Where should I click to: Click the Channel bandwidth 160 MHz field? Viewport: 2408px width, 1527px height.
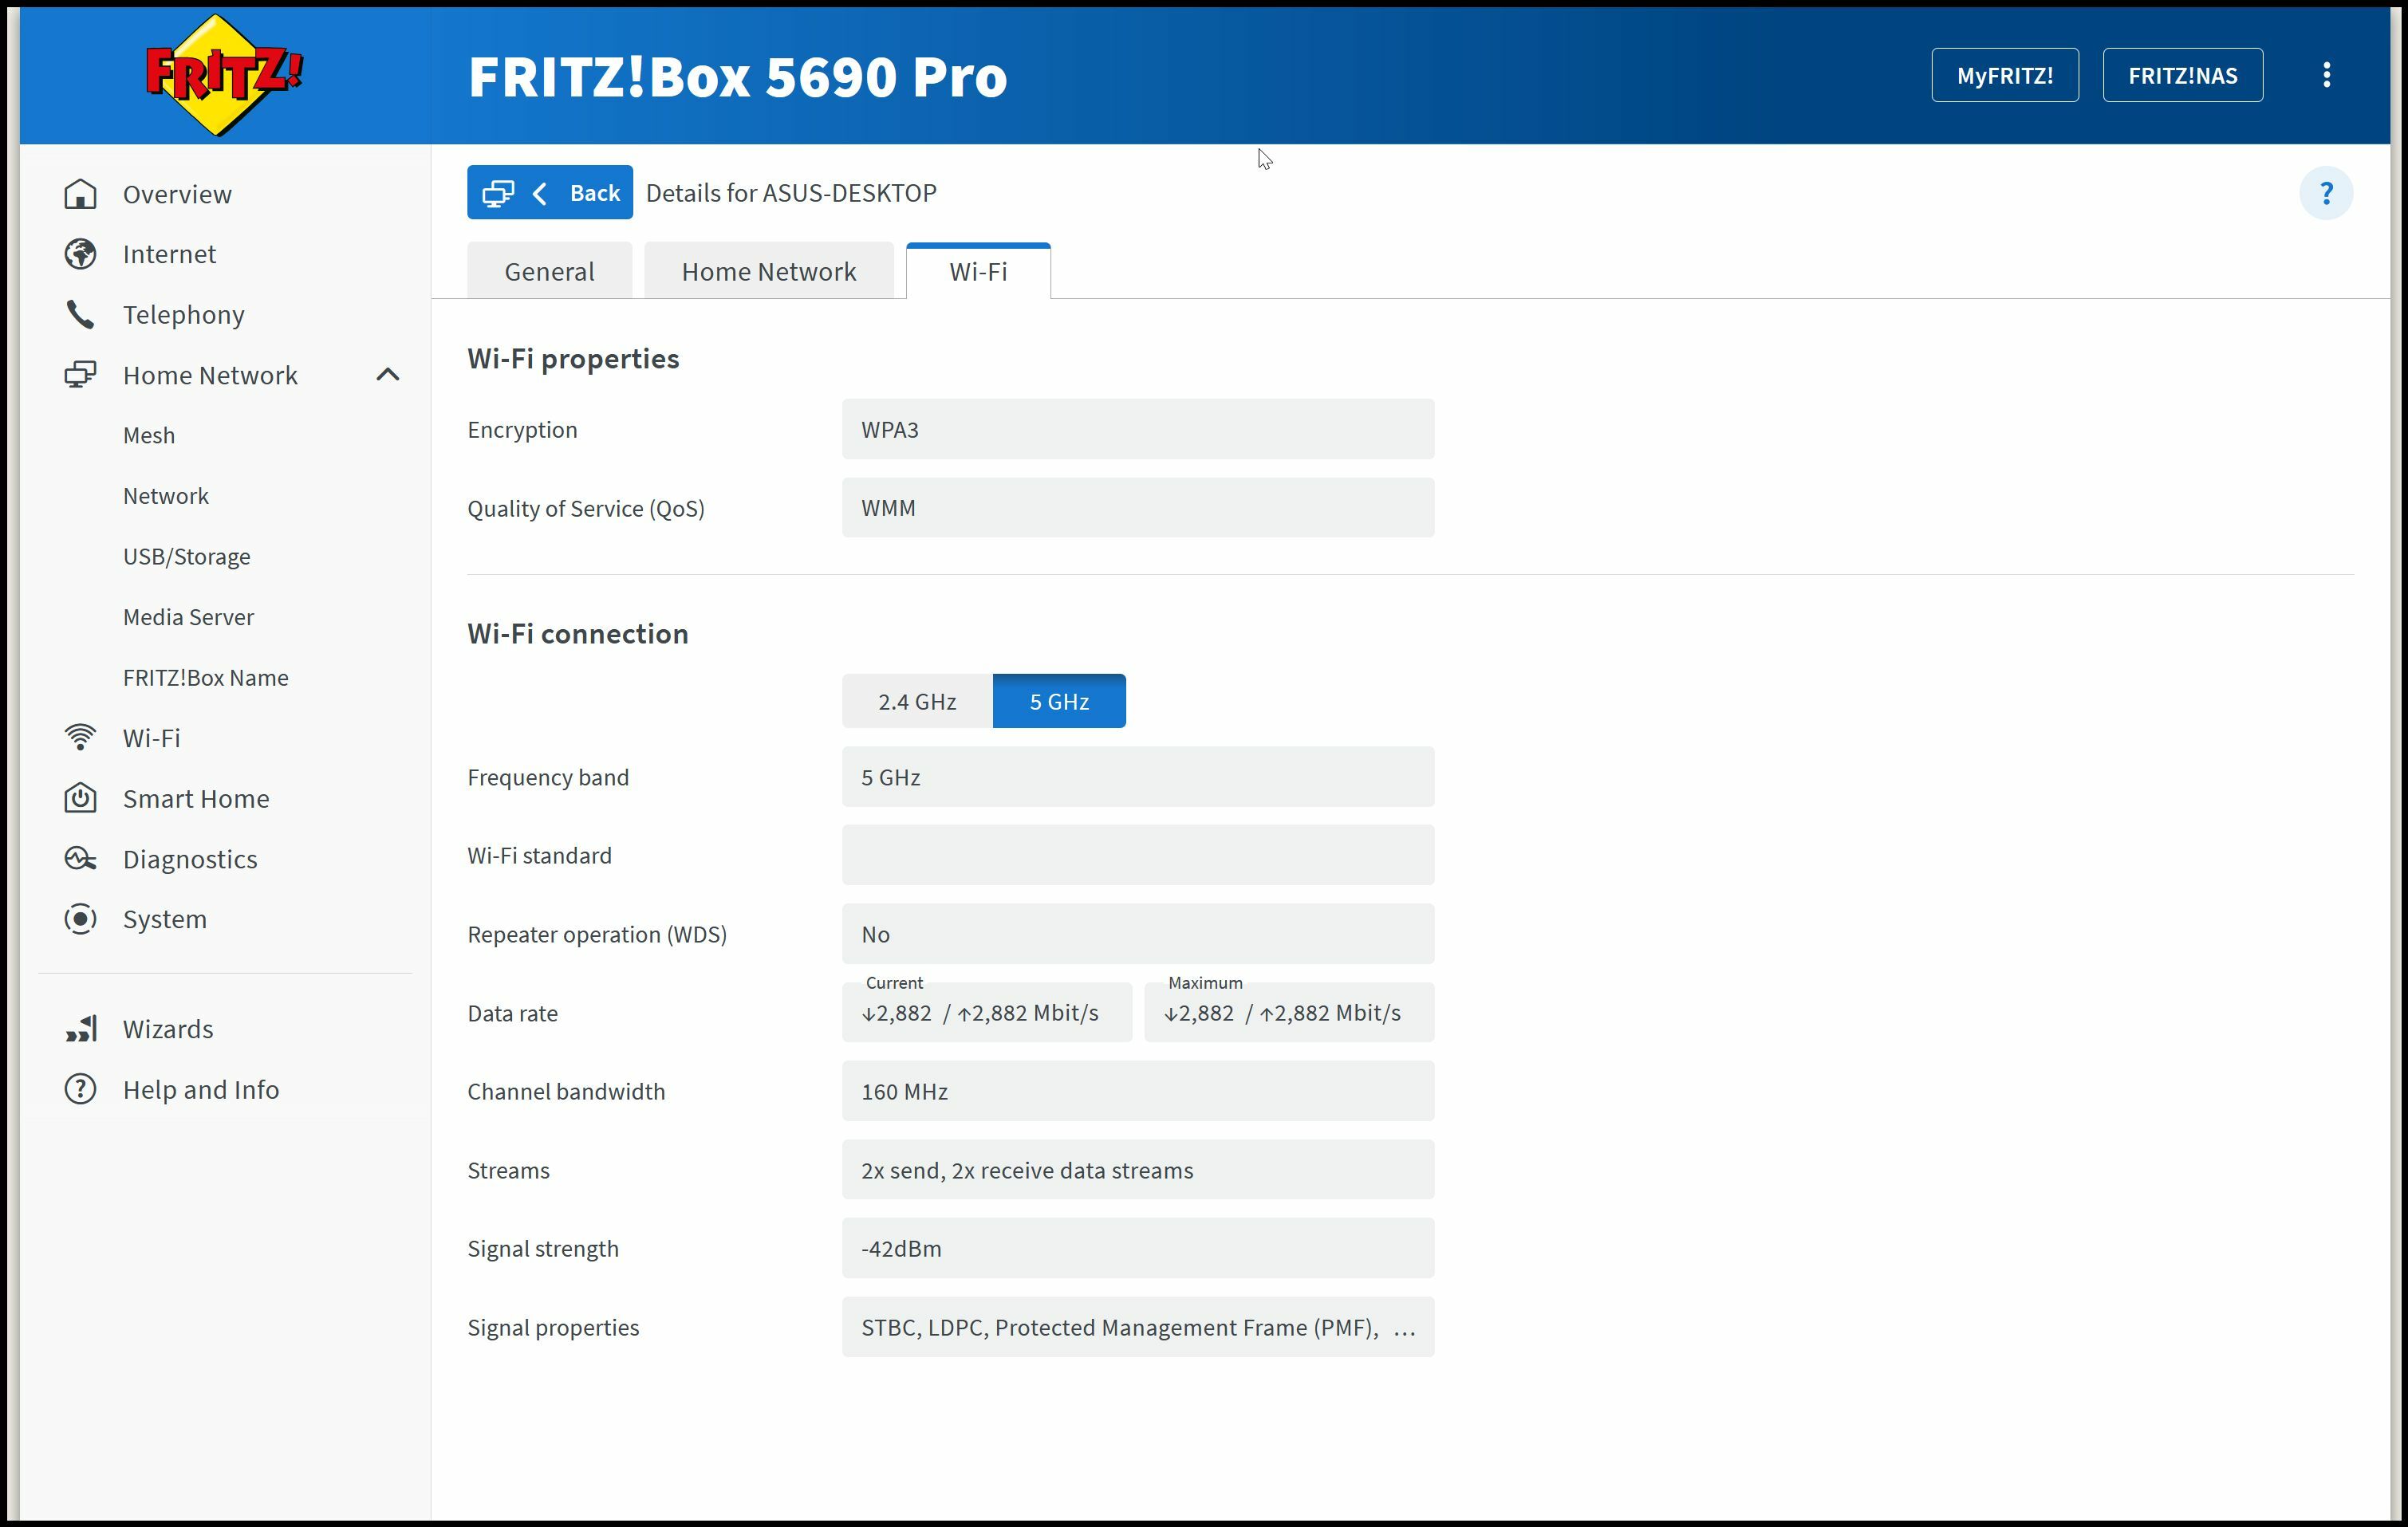[1138, 1092]
